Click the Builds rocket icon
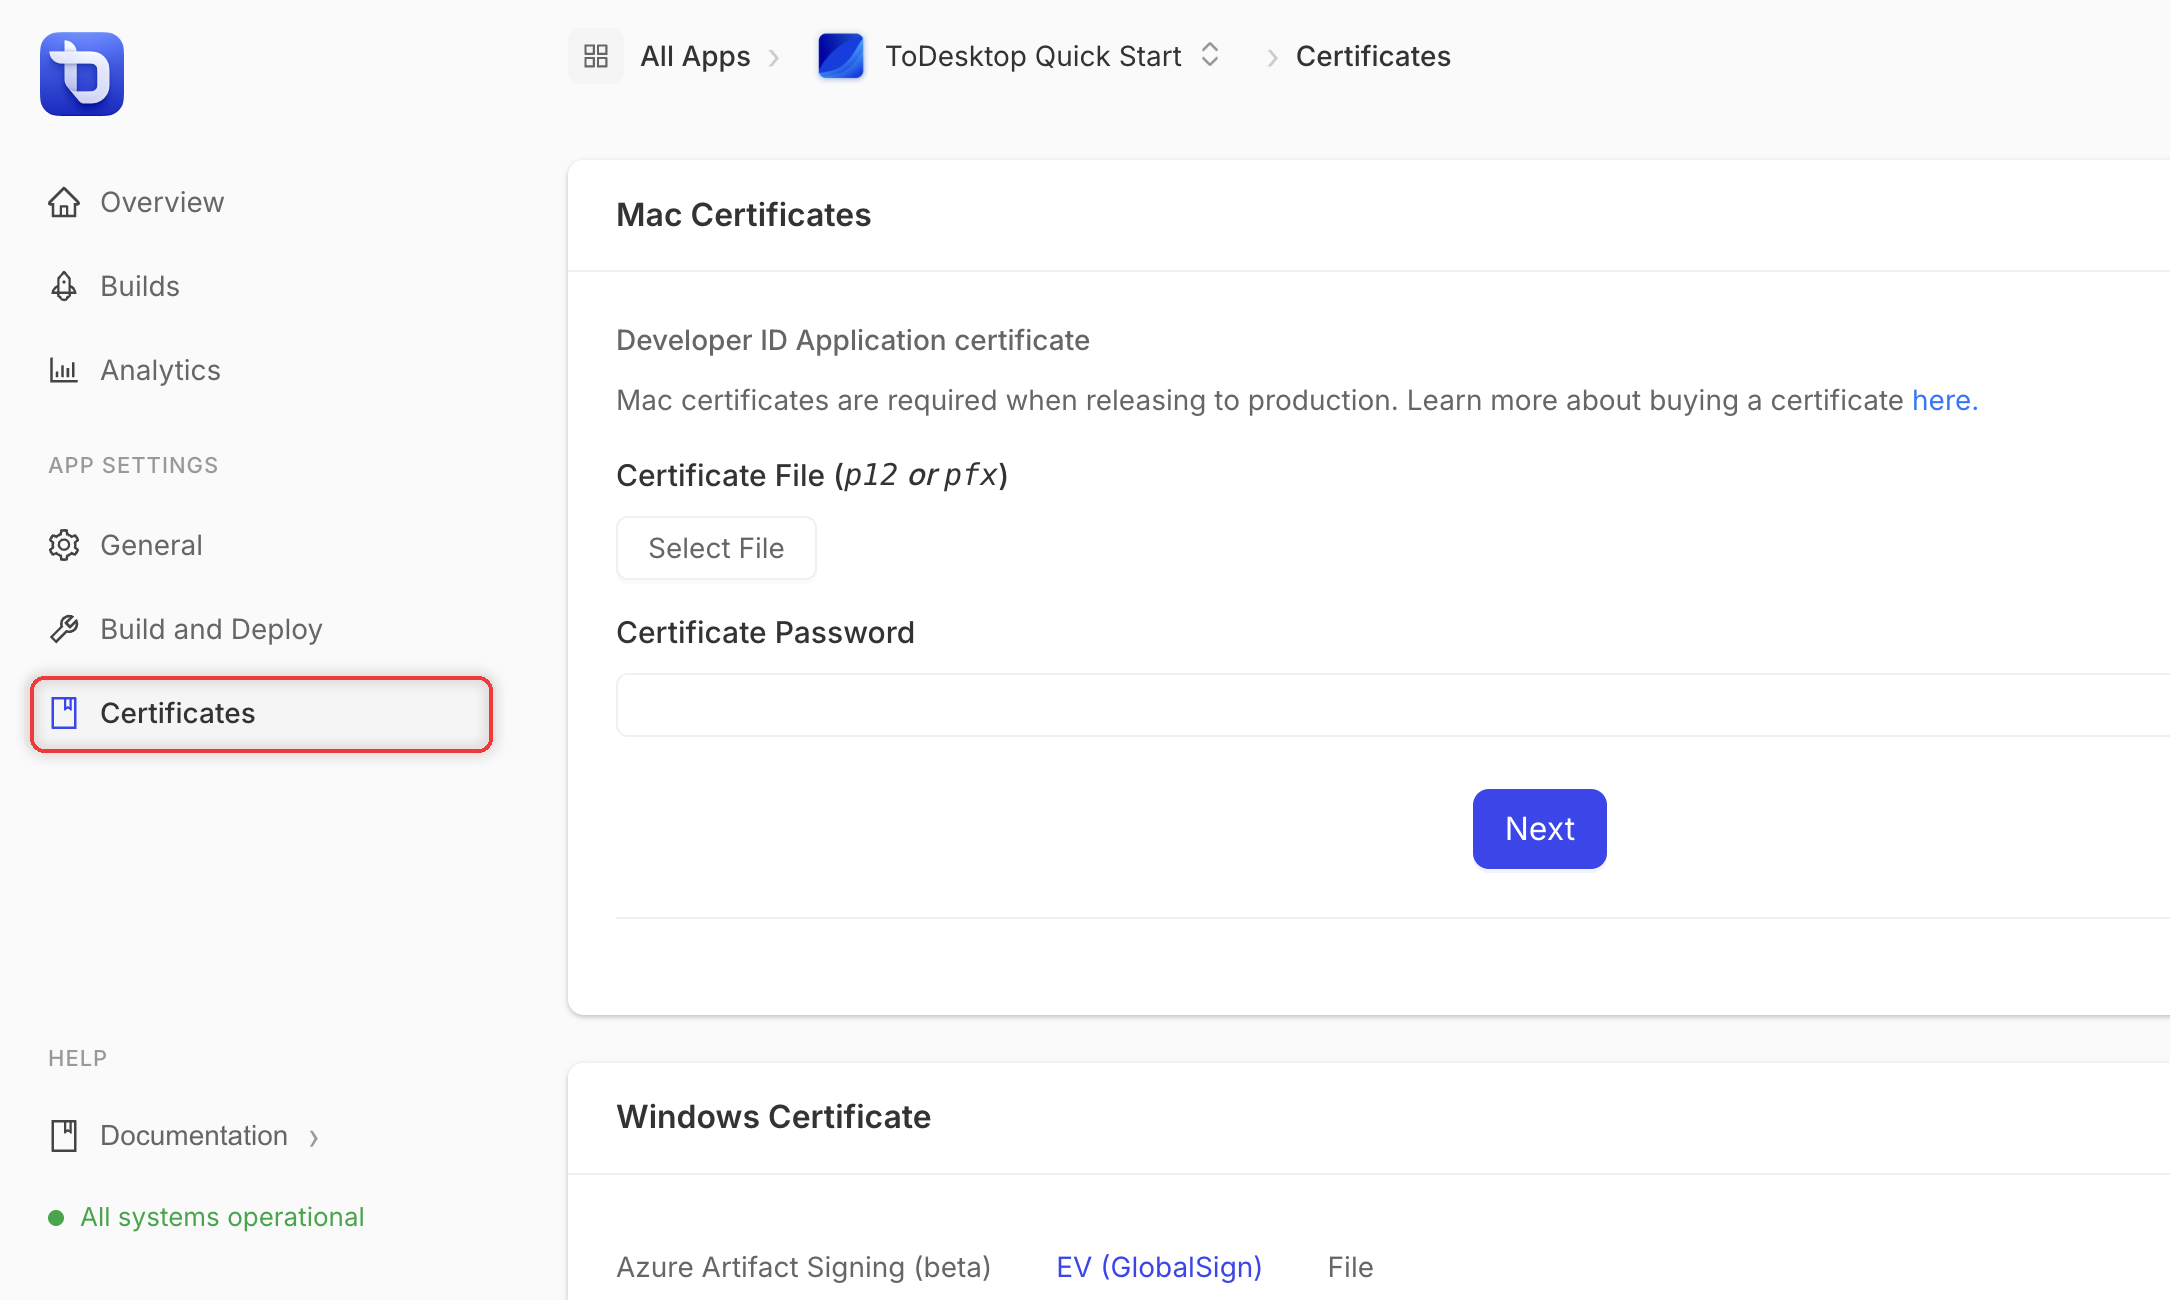The height and width of the screenshot is (1300, 2170). pos(64,286)
